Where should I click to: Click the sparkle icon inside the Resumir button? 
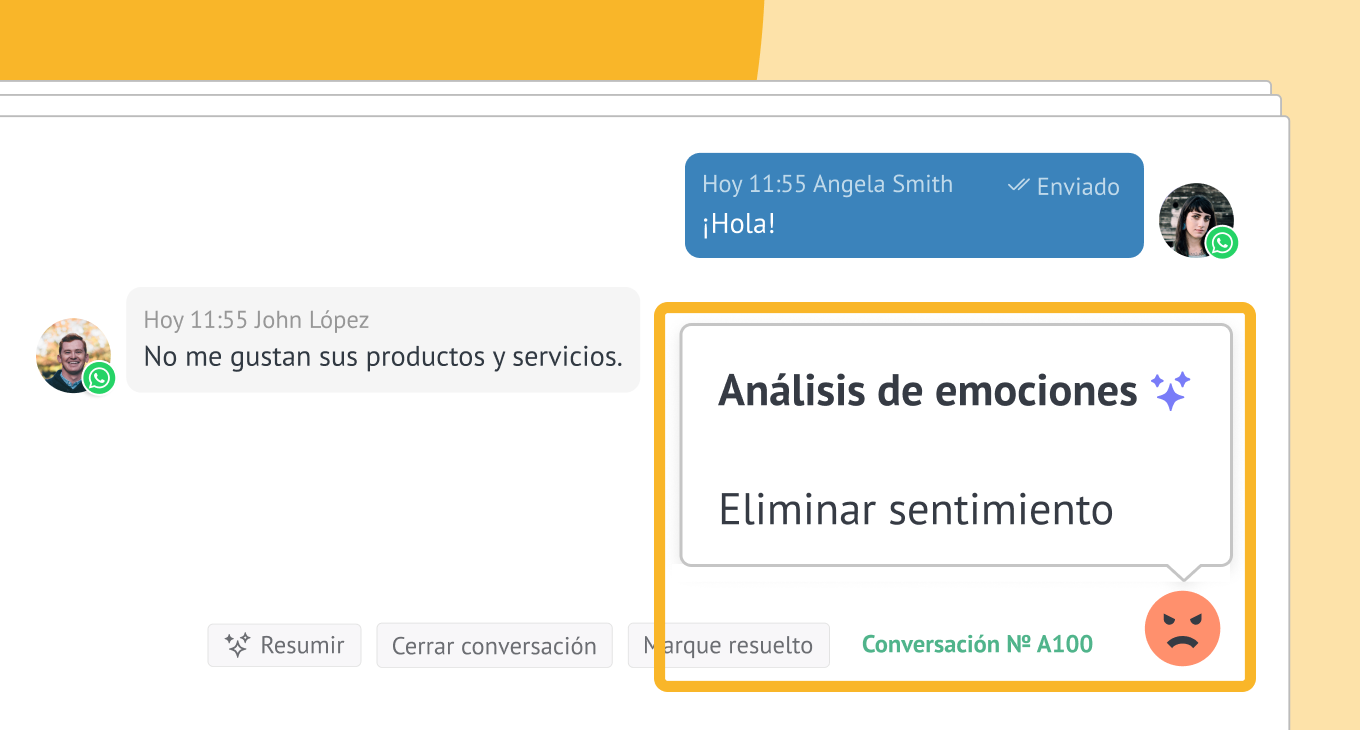237,645
